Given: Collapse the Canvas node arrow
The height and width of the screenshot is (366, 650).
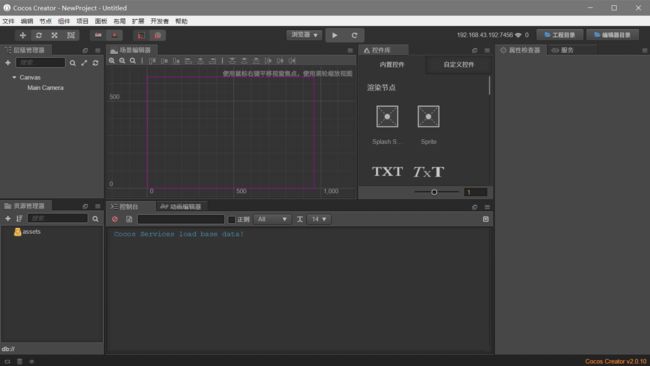Looking at the screenshot, I should (x=14, y=78).
